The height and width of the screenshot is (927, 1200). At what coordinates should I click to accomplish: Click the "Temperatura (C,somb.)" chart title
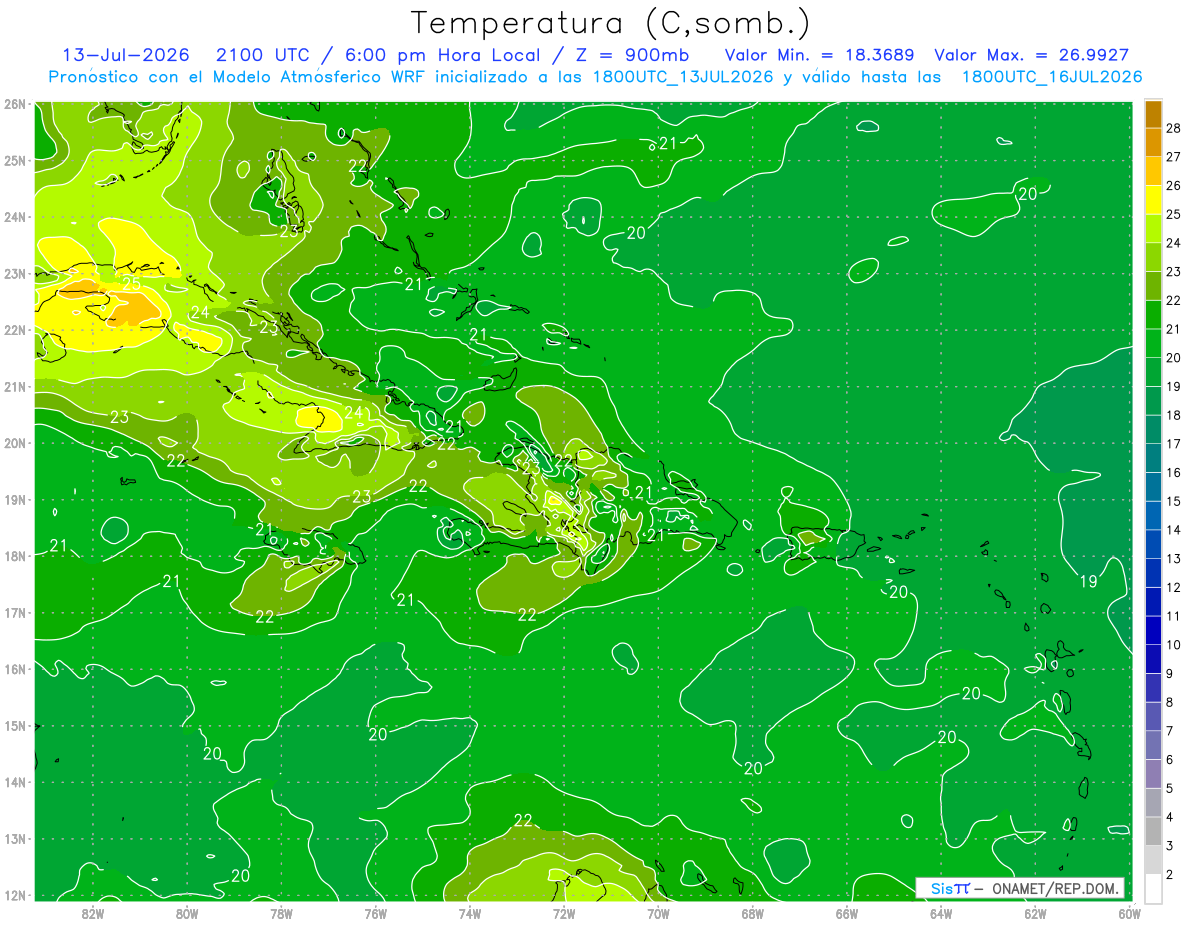[x=611, y=24]
